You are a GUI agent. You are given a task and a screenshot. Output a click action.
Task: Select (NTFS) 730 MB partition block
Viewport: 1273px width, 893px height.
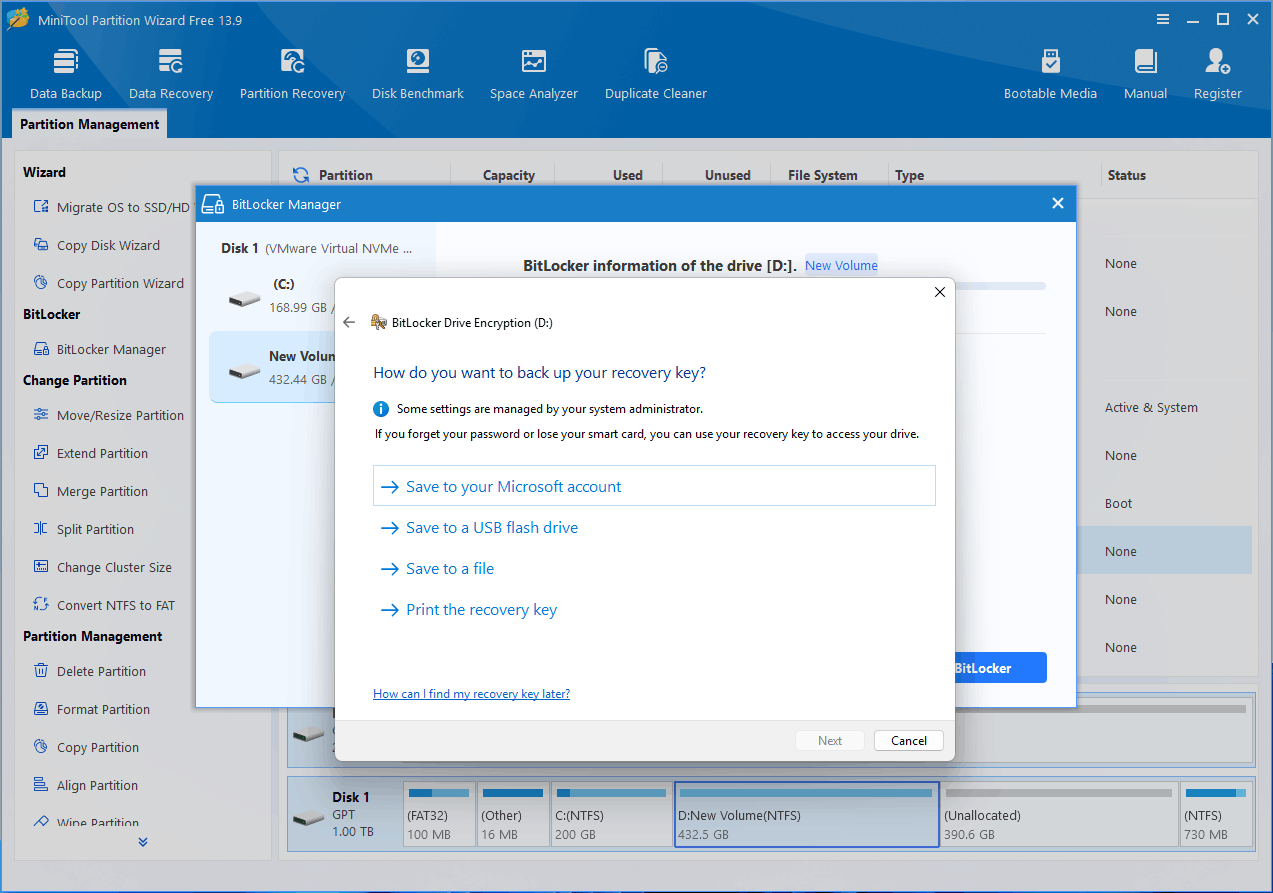(1215, 813)
